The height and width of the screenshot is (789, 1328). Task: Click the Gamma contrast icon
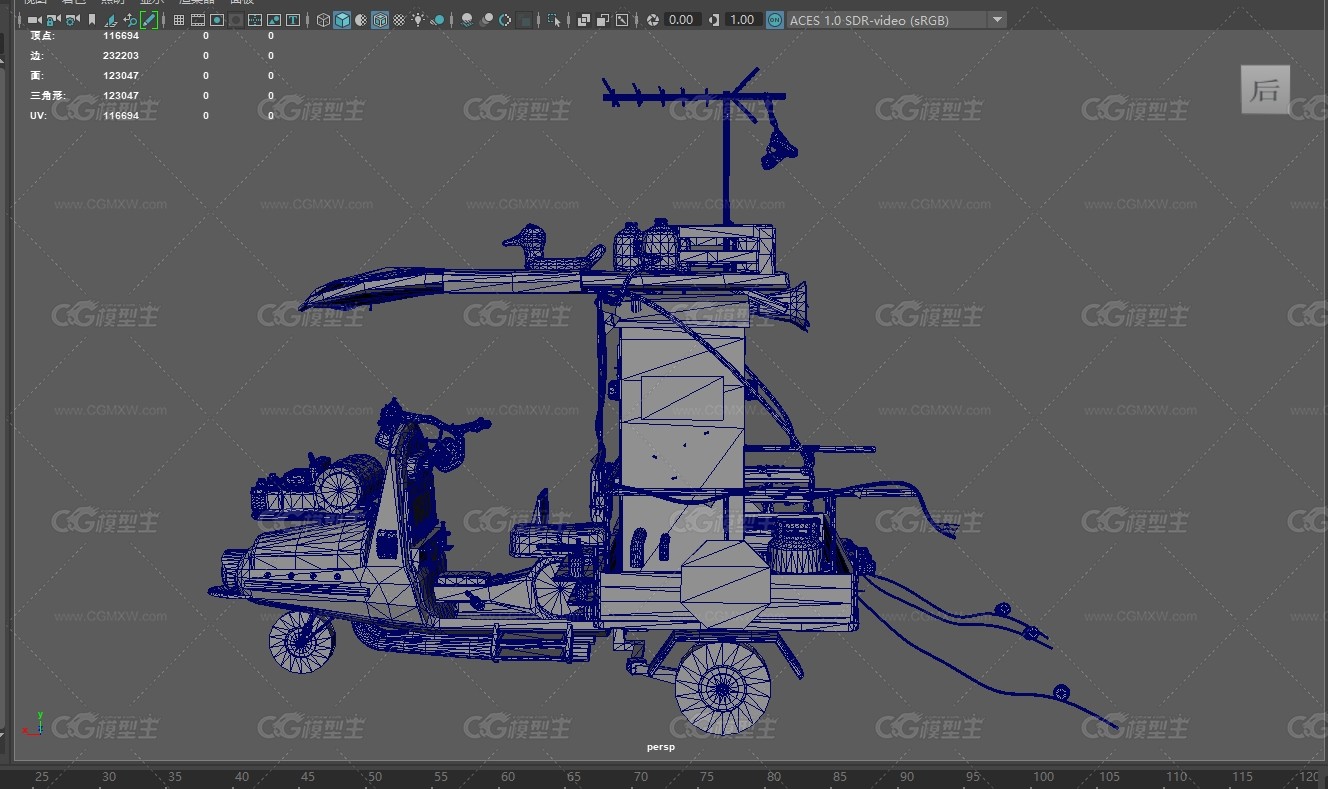714,20
